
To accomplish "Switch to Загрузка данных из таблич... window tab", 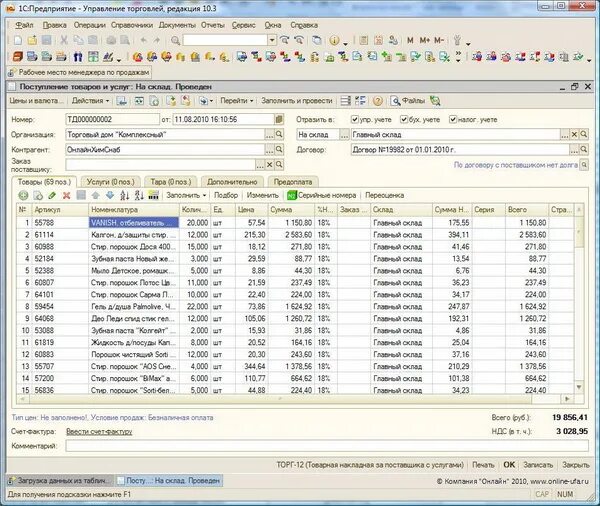I will coord(60,480).
